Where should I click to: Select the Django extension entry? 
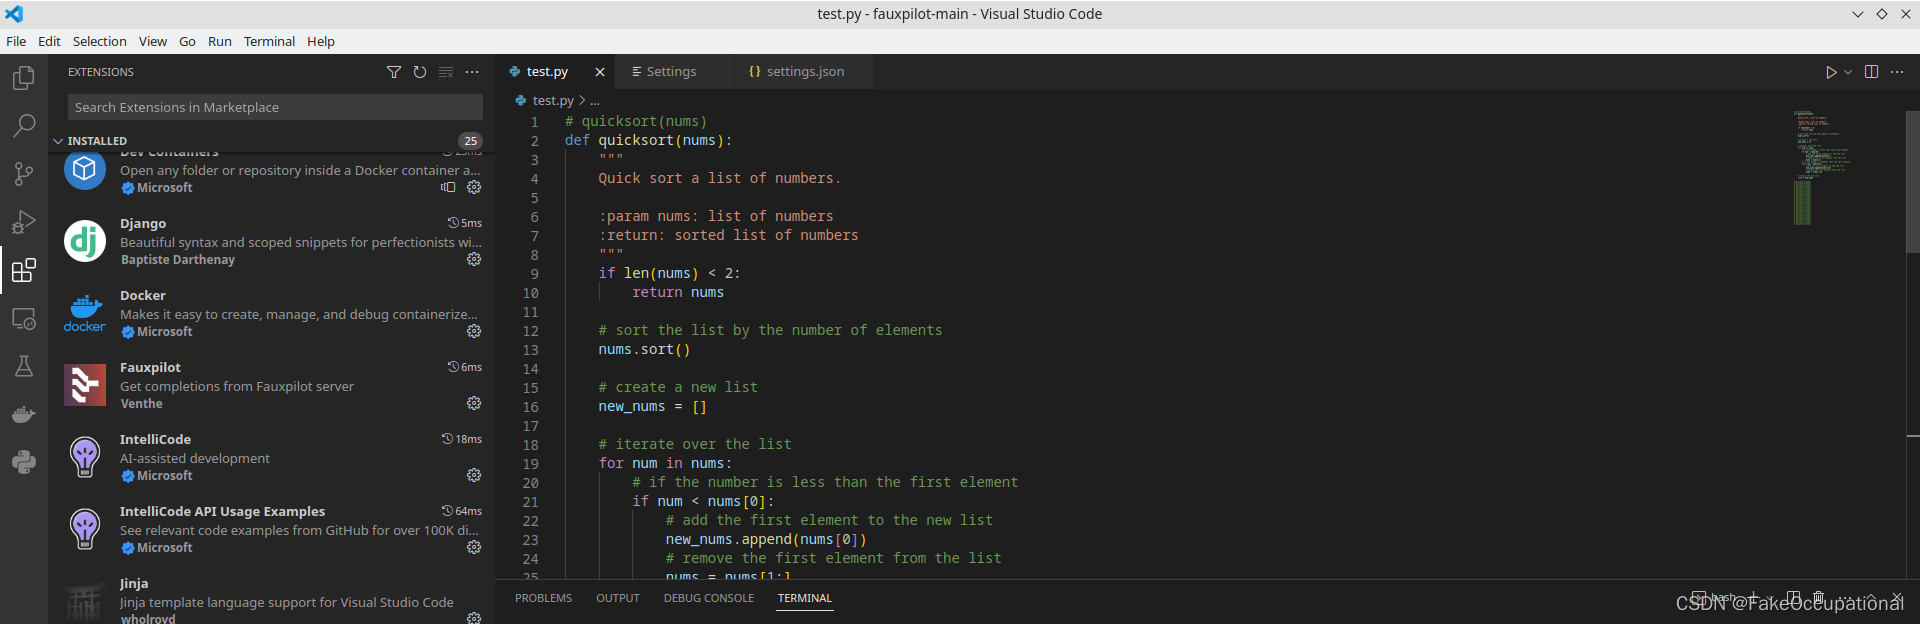point(272,241)
